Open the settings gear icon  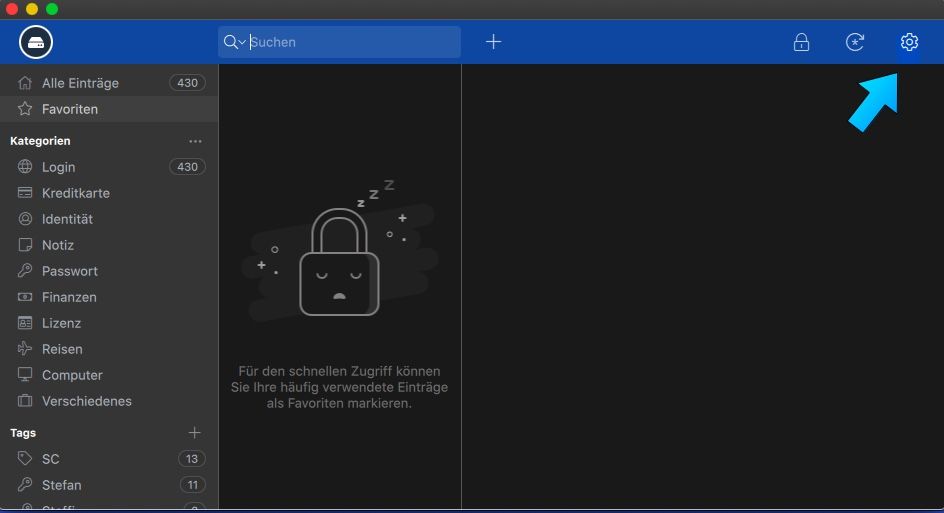pos(908,42)
